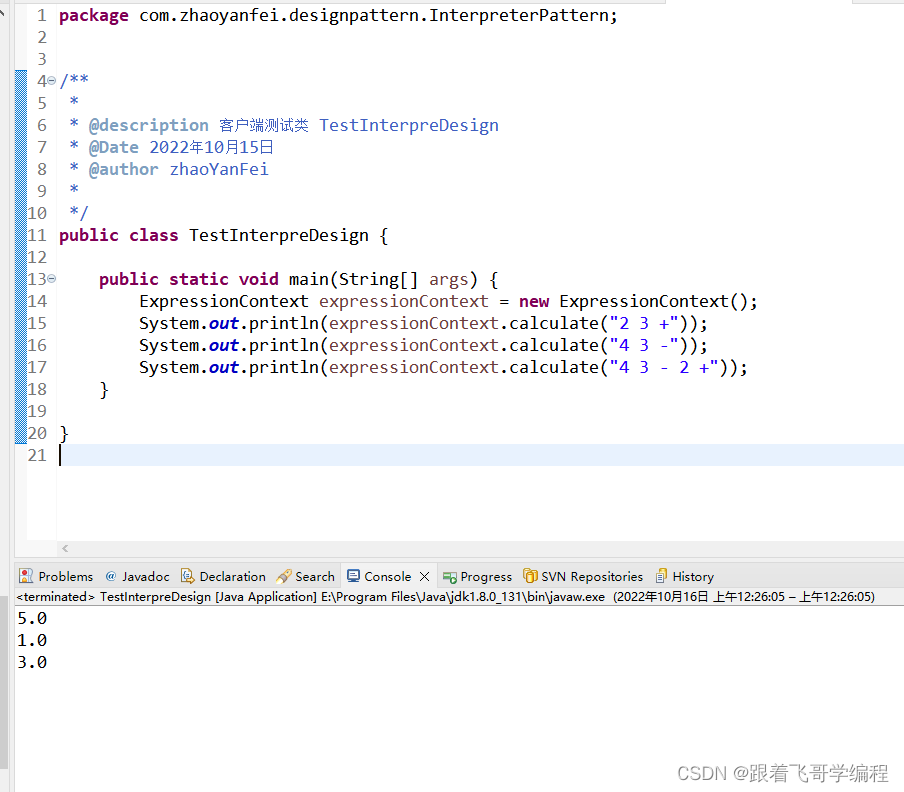Close the Console view
This screenshot has height=792, width=904.
[x=425, y=576]
